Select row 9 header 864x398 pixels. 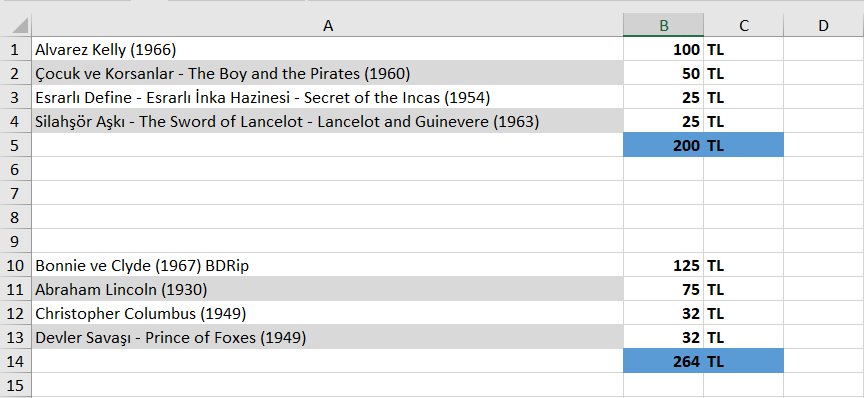click(x=15, y=241)
